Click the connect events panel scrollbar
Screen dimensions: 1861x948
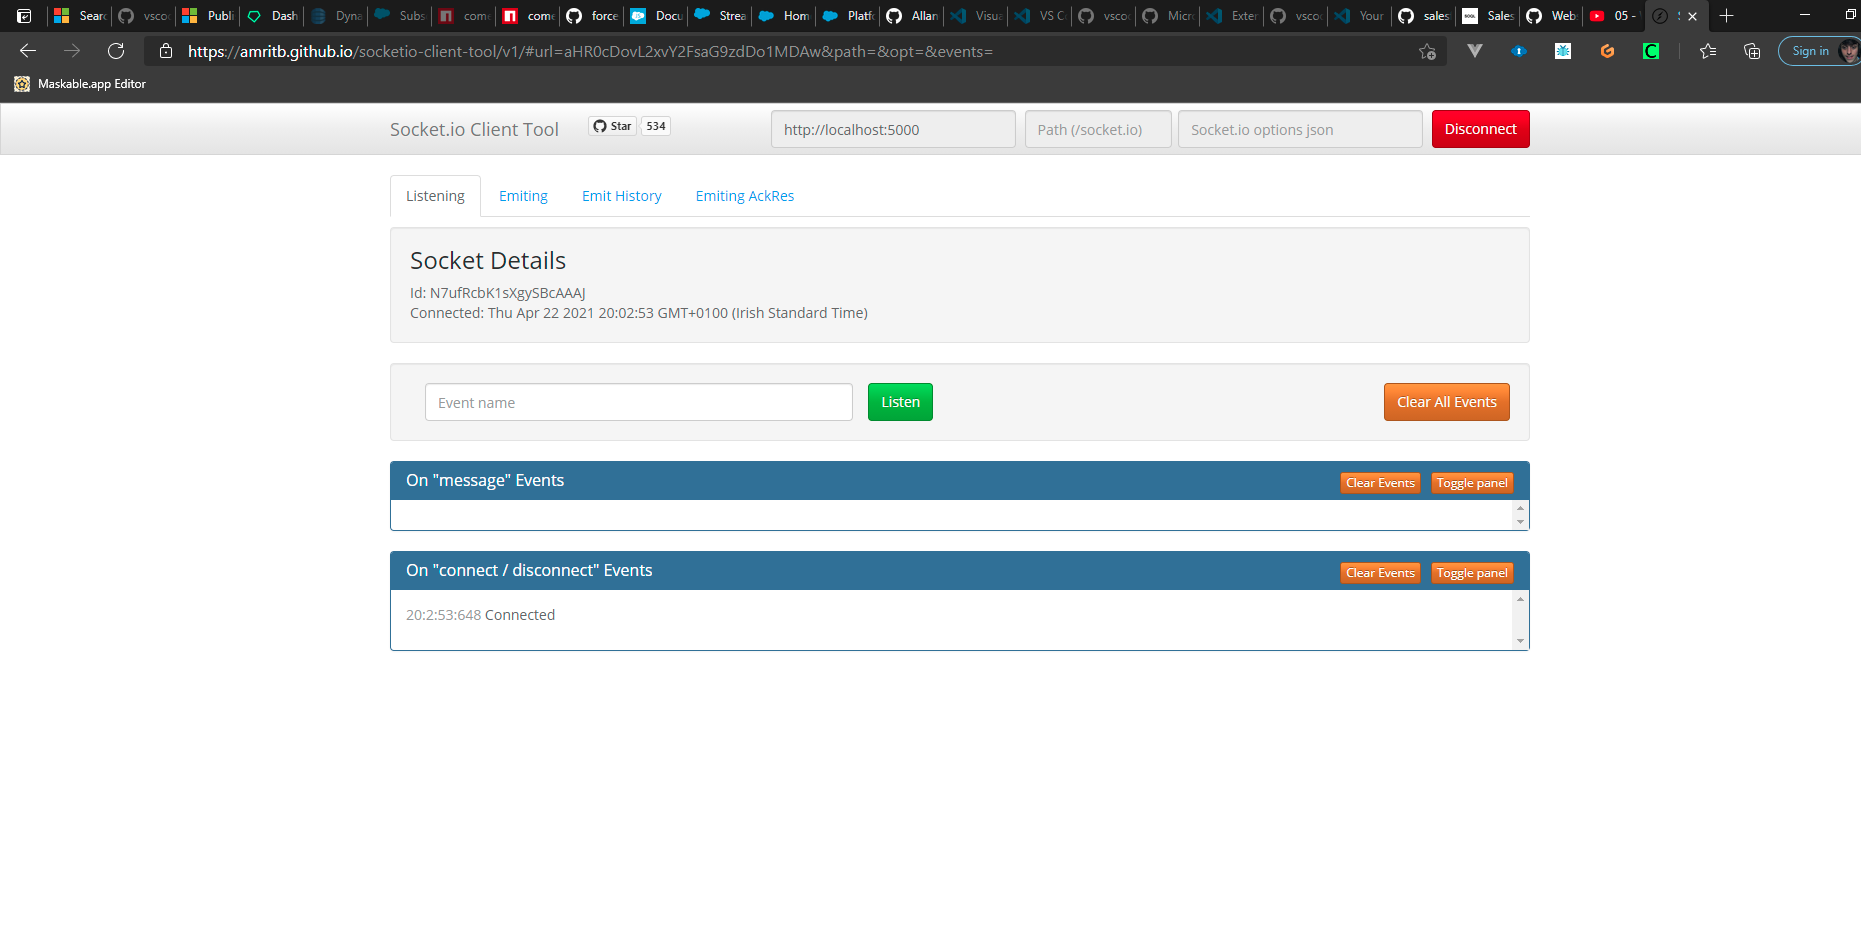tap(1521, 620)
